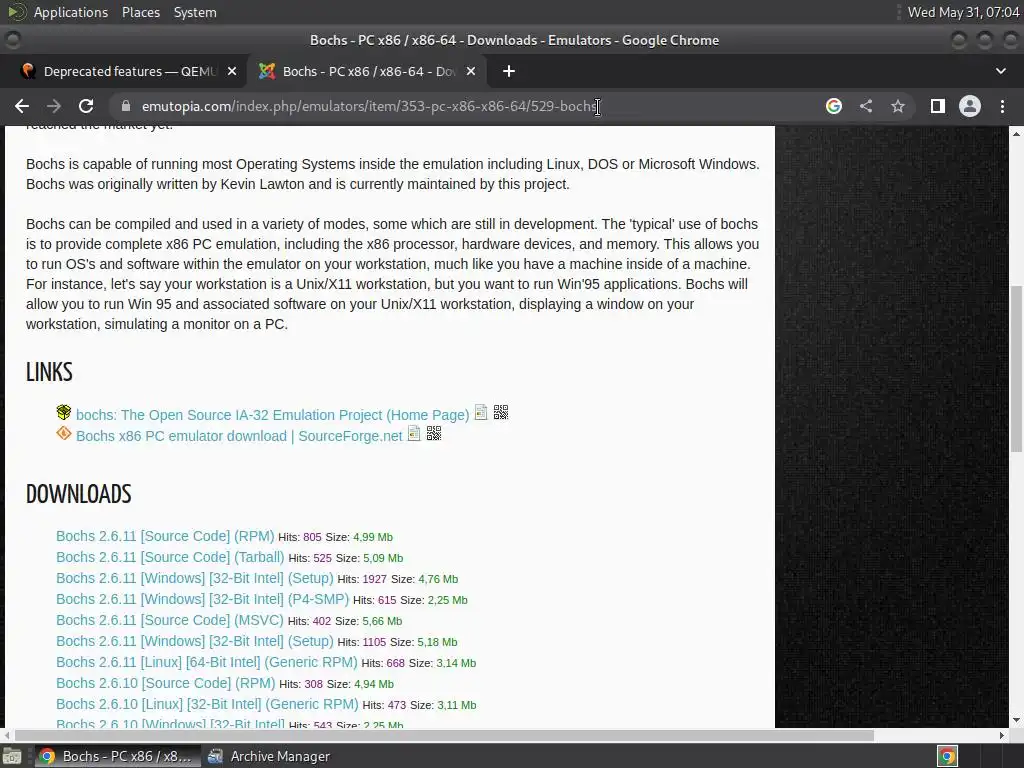This screenshot has width=1024, height=768.
Task: Click the orange SourceForge diamond icon
Action: (x=63, y=433)
